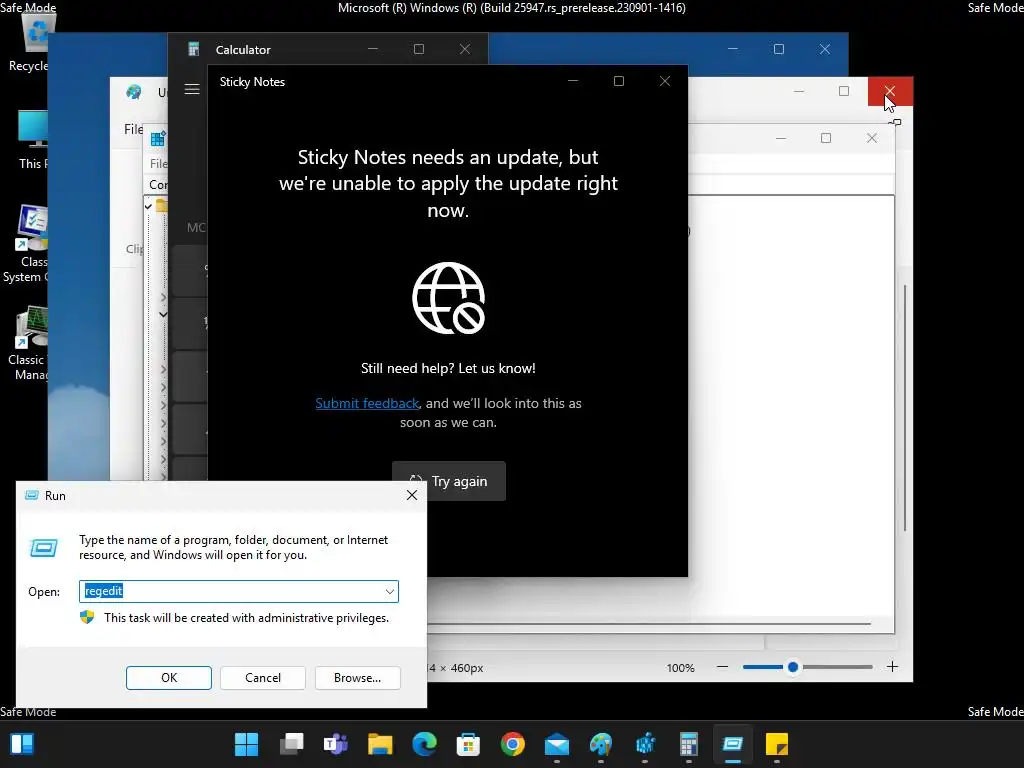This screenshot has width=1024, height=768.
Task: Select the This PC desktop icon
Action: pos(31,139)
